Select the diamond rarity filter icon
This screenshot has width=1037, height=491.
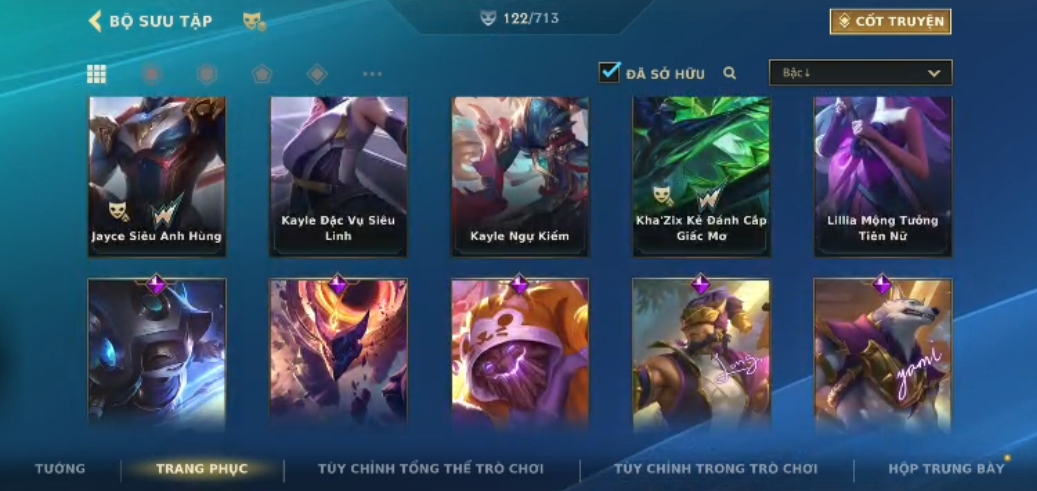[317, 74]
